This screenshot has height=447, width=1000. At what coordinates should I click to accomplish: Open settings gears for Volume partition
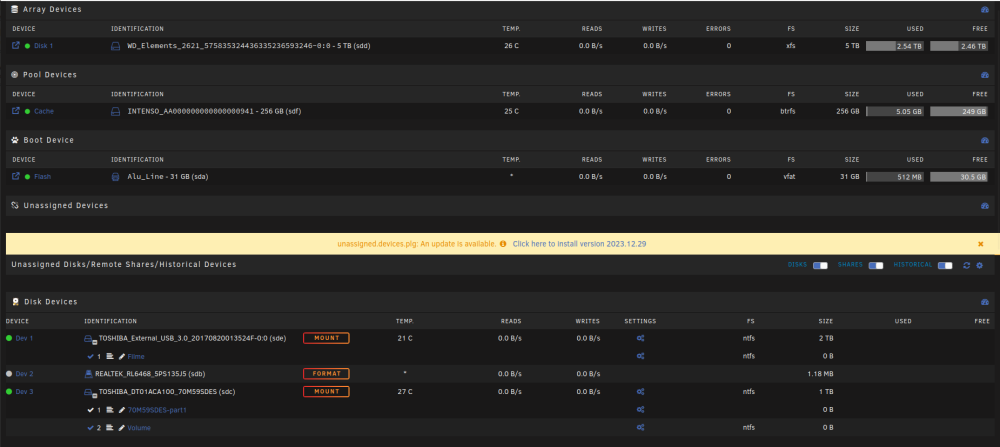pyautogui.click(x=640, y=427)
